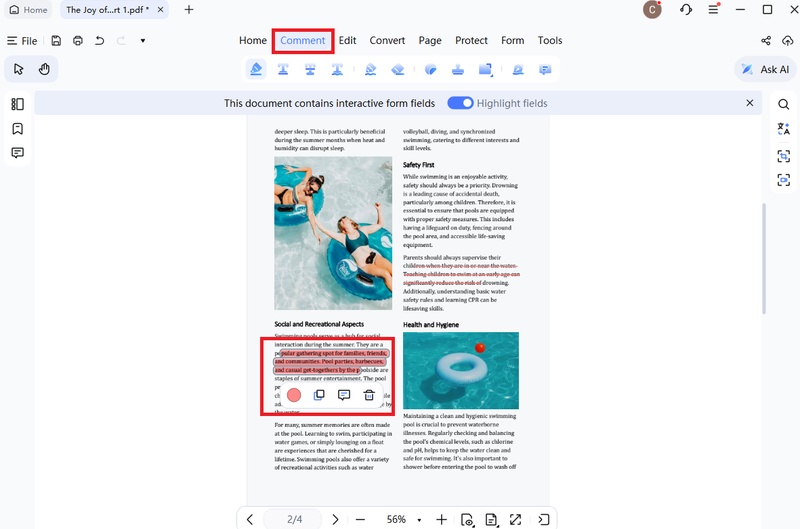Delete the highlight using trash icon
The image size is (800, 529).
tap(369, 395)
